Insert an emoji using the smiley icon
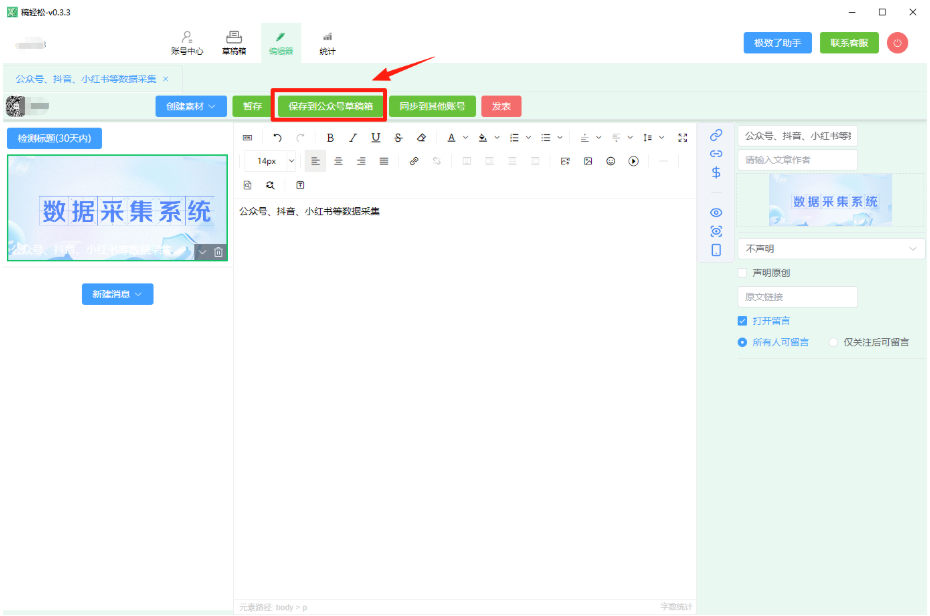930x616 pixels. [610, 161]
